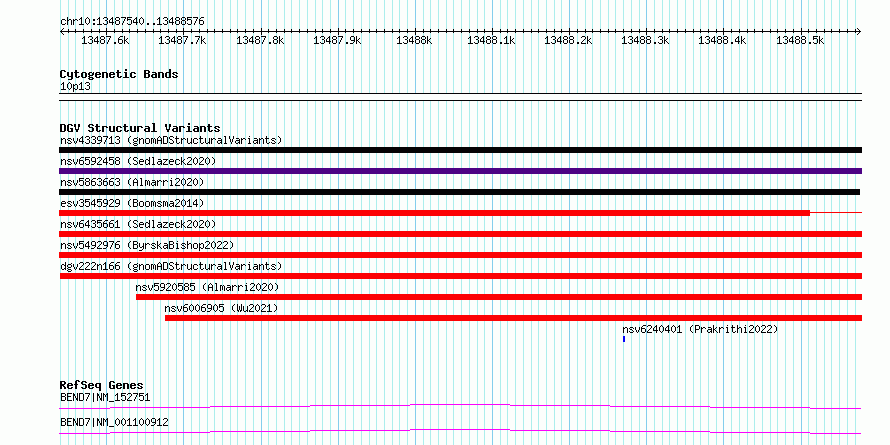The width and height of the screenshot is (890, 445).
Task: Click the 13487.6k ruler position
Action: tap(106, 40)
